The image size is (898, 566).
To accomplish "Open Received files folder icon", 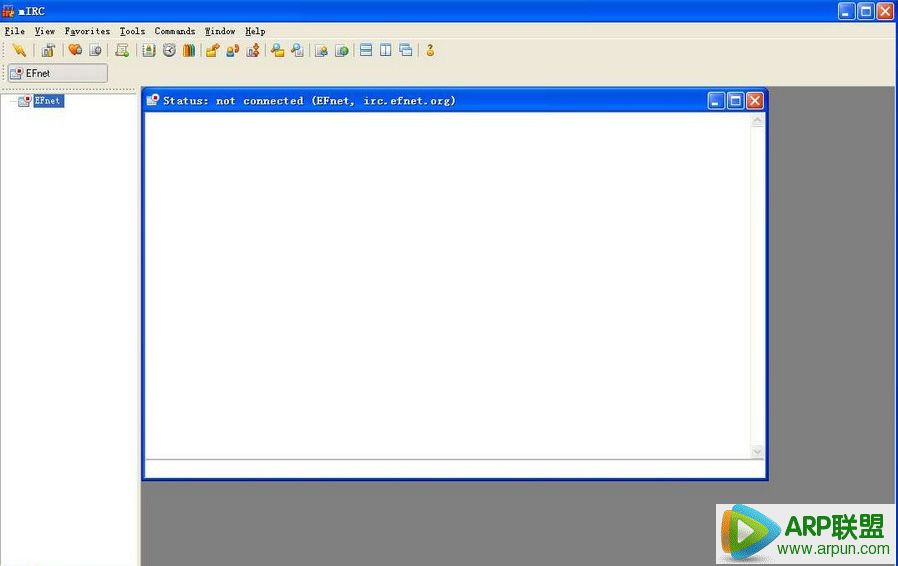I will pos(278,50).
